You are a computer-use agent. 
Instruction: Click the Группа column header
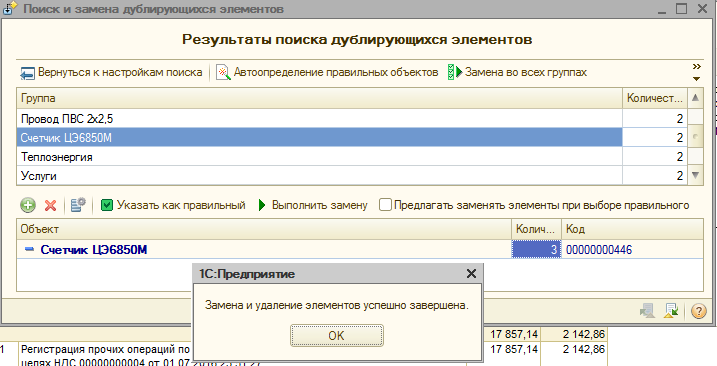point(319,98)
